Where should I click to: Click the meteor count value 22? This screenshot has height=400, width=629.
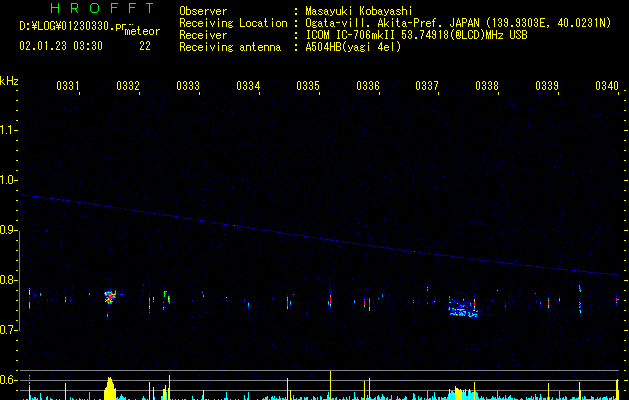145,46
